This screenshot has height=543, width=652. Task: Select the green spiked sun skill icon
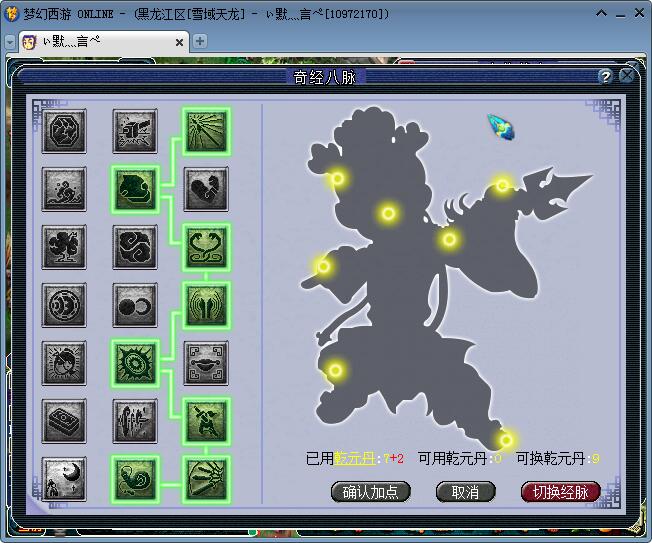click(x=135, y=363)
